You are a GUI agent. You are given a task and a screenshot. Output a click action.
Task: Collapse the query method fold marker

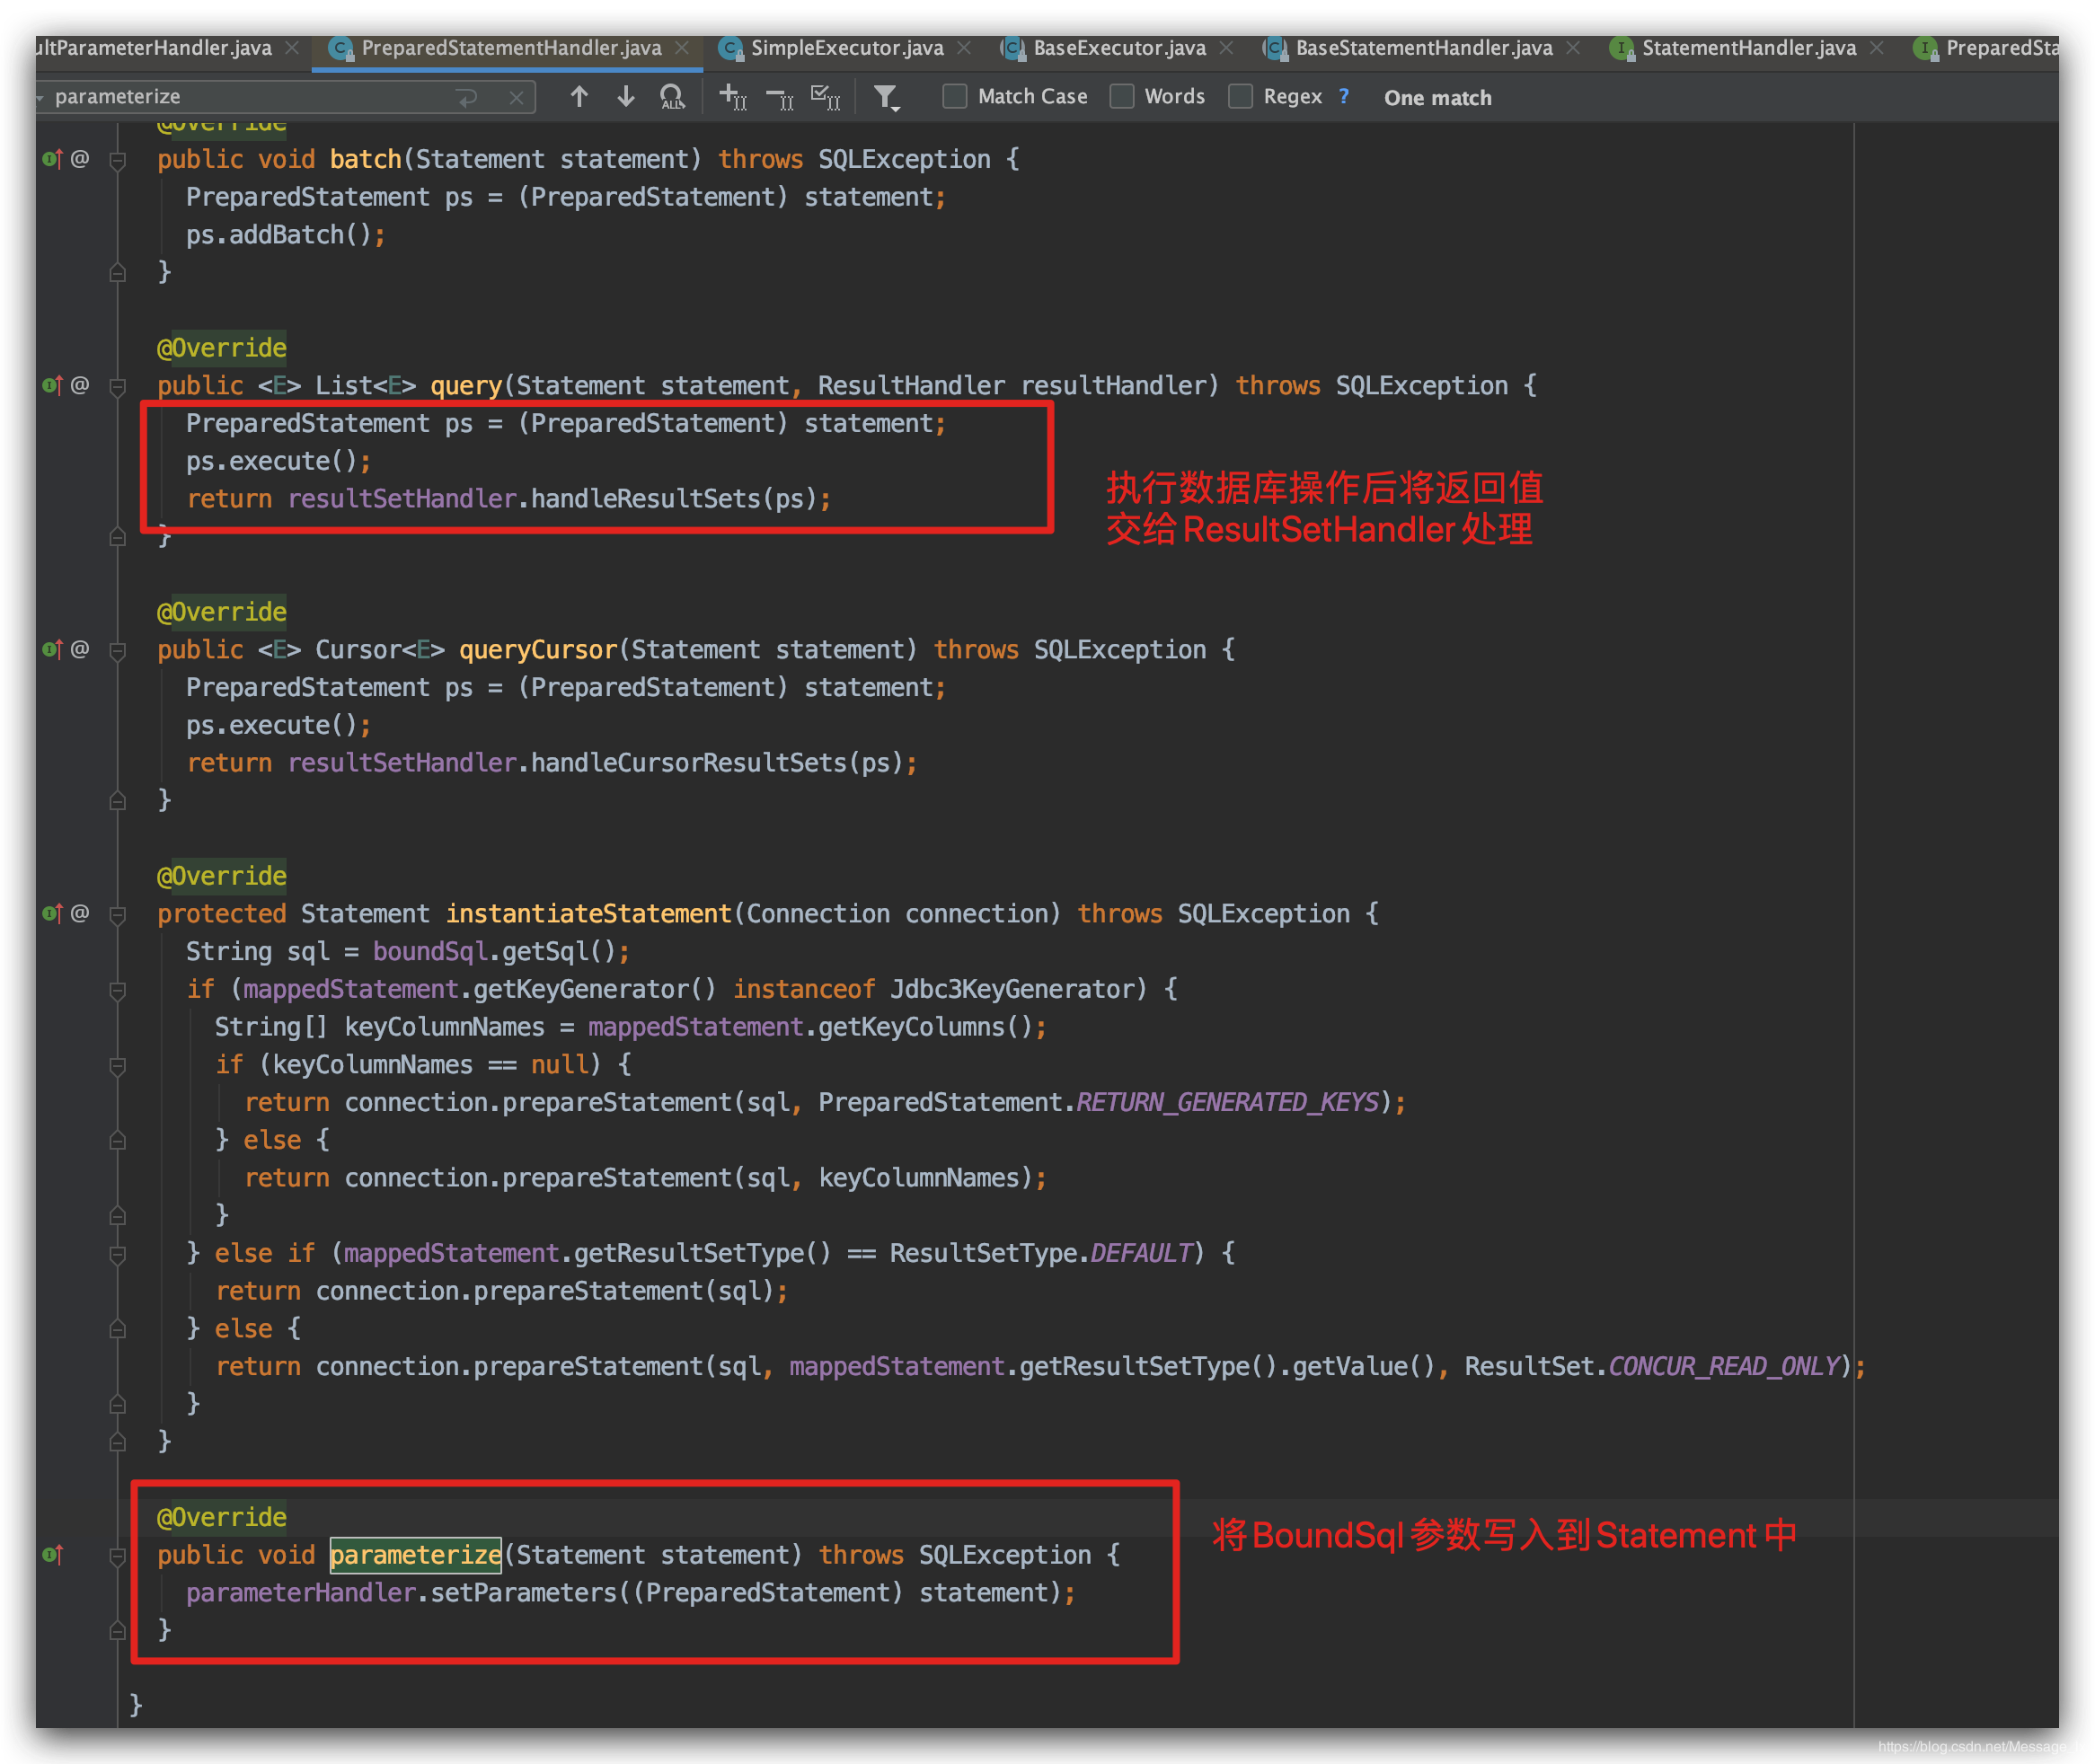(x=117, y=386)
